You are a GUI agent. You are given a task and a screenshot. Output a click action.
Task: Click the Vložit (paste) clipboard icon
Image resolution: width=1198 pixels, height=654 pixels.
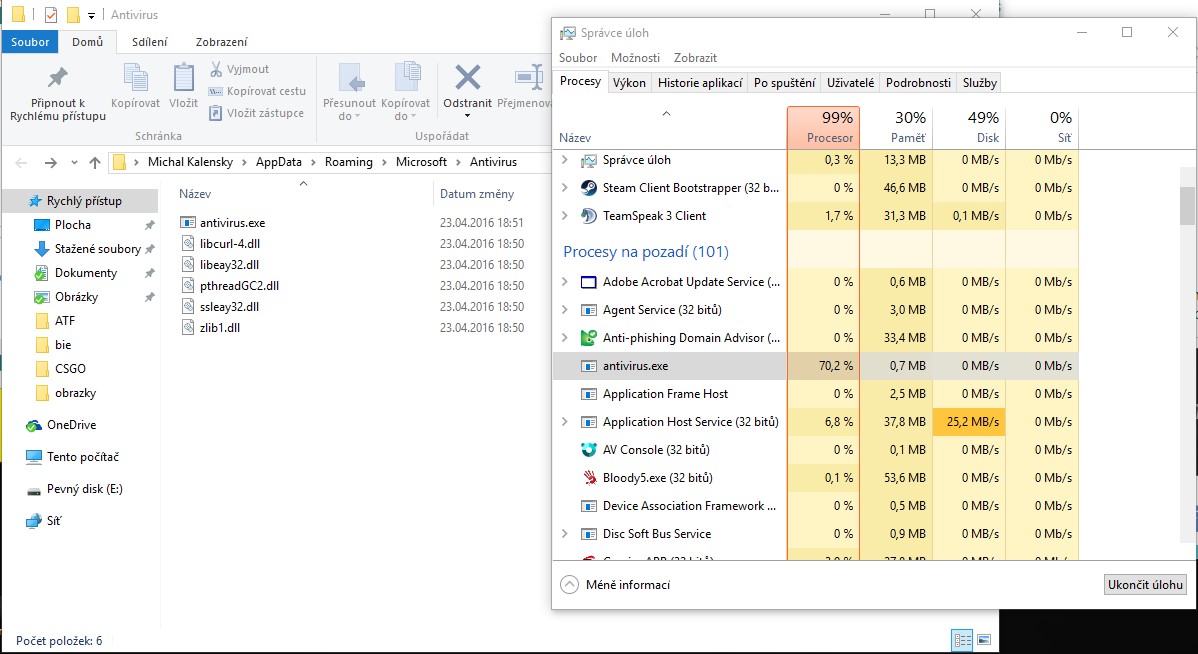pyautogui.click(x=184, y=78)
